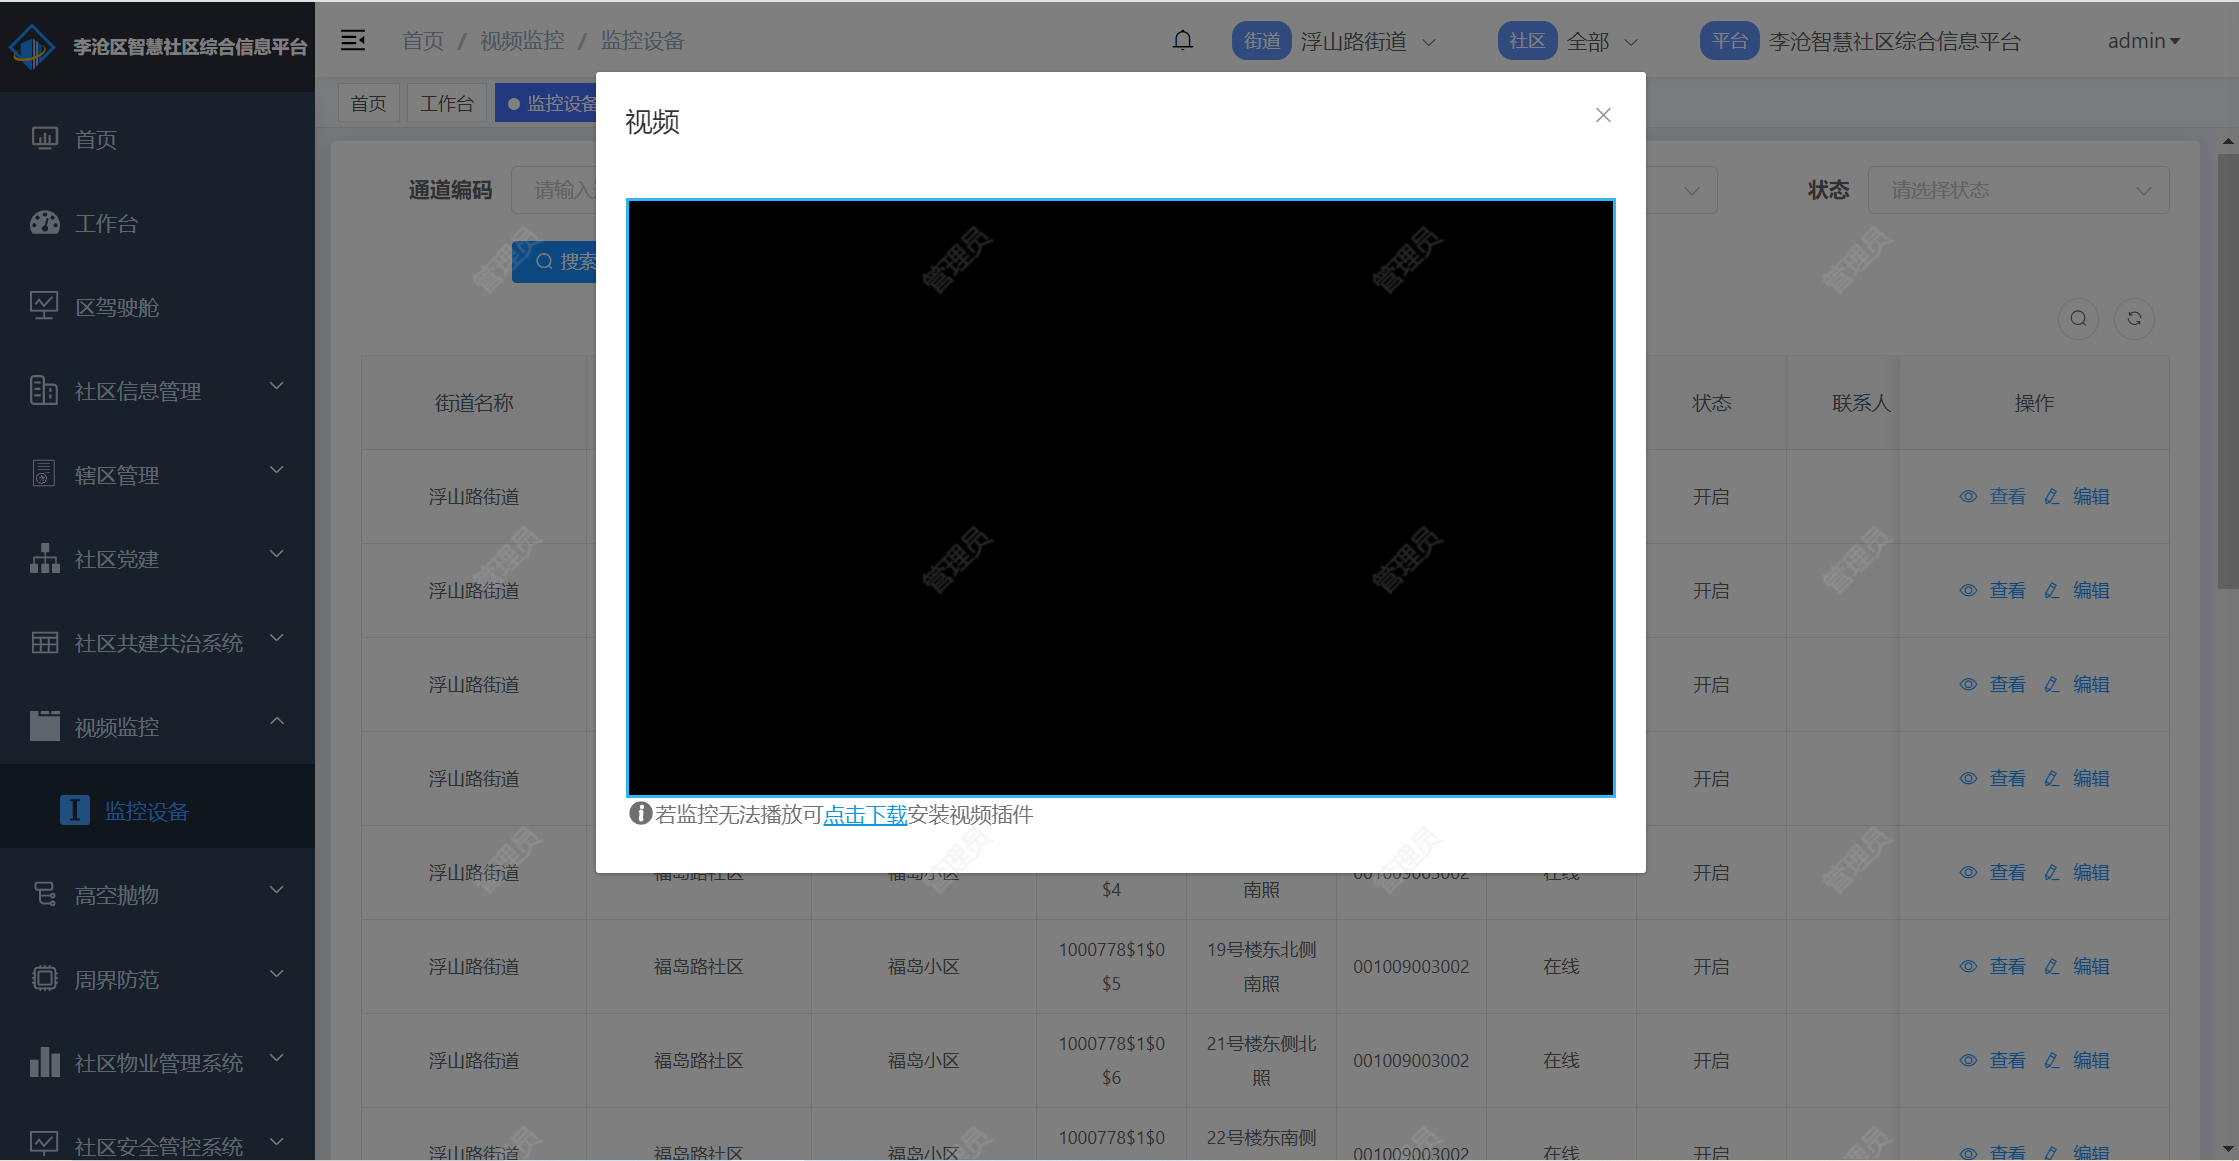
Task: Open the 社区 全部 dropdown
Action: [x=1601, y=41]
